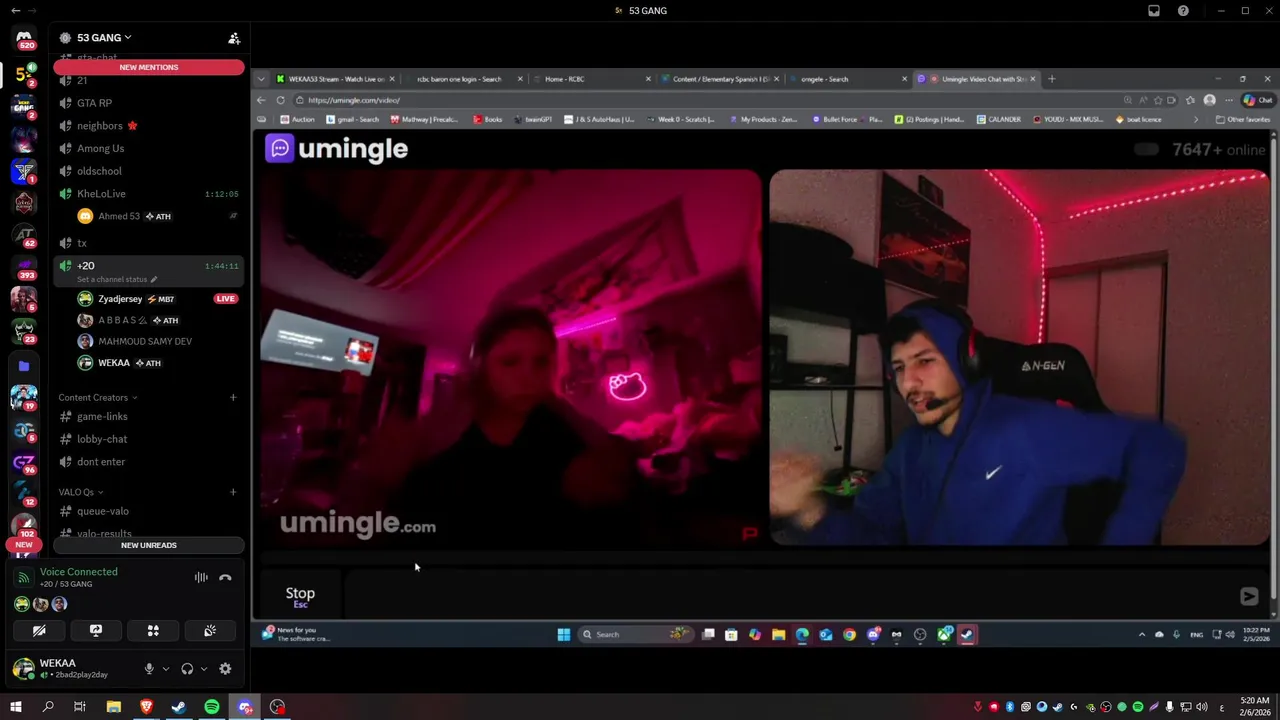
Task: Open Brave browser from the taskbar
Action: (x=146, y=707)
